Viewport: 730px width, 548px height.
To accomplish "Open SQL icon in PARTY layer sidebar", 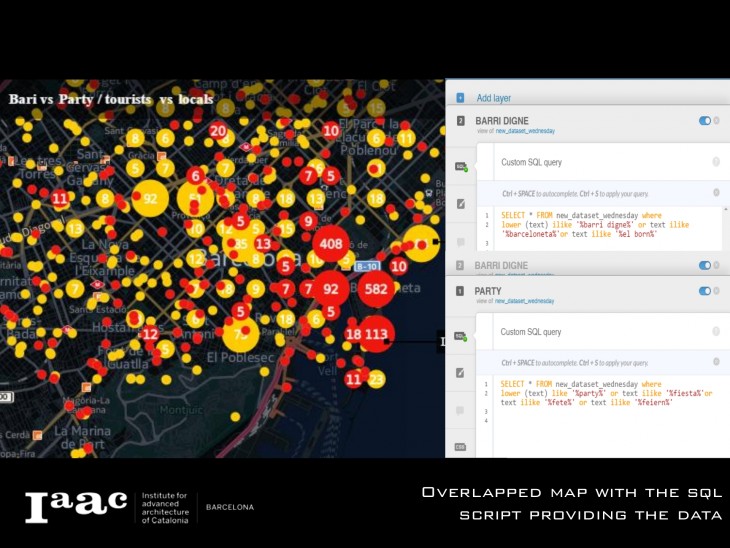I will point(460,337).
